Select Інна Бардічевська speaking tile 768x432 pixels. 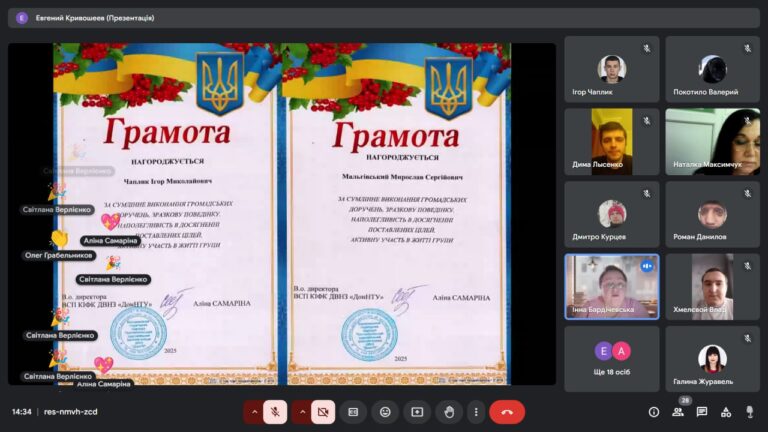pos(612,287)
